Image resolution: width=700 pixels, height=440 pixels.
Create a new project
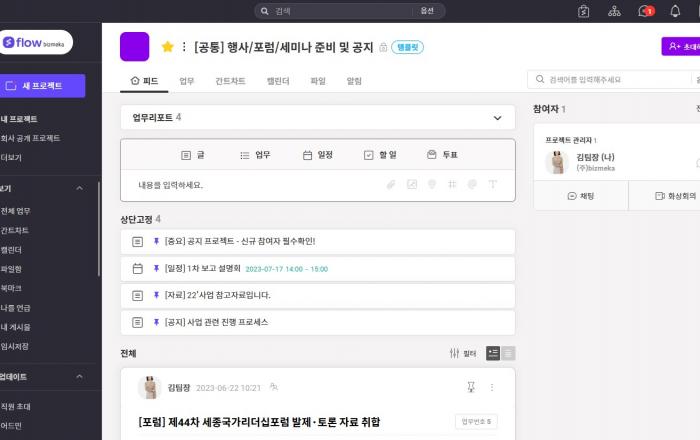(42, 86)
